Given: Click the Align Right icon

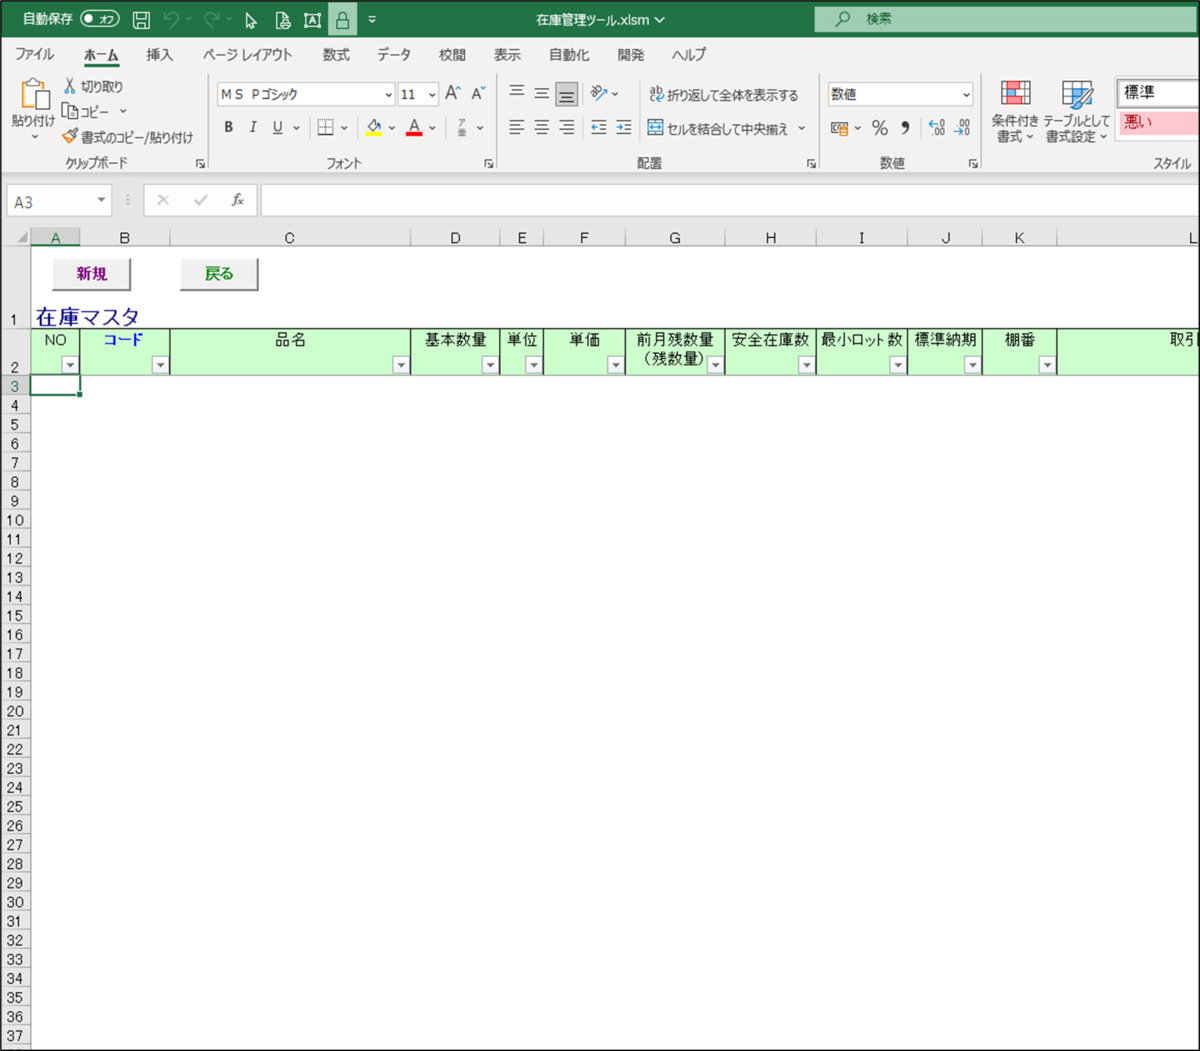Looking at the screenshot, I should click(x=566, y=127).
